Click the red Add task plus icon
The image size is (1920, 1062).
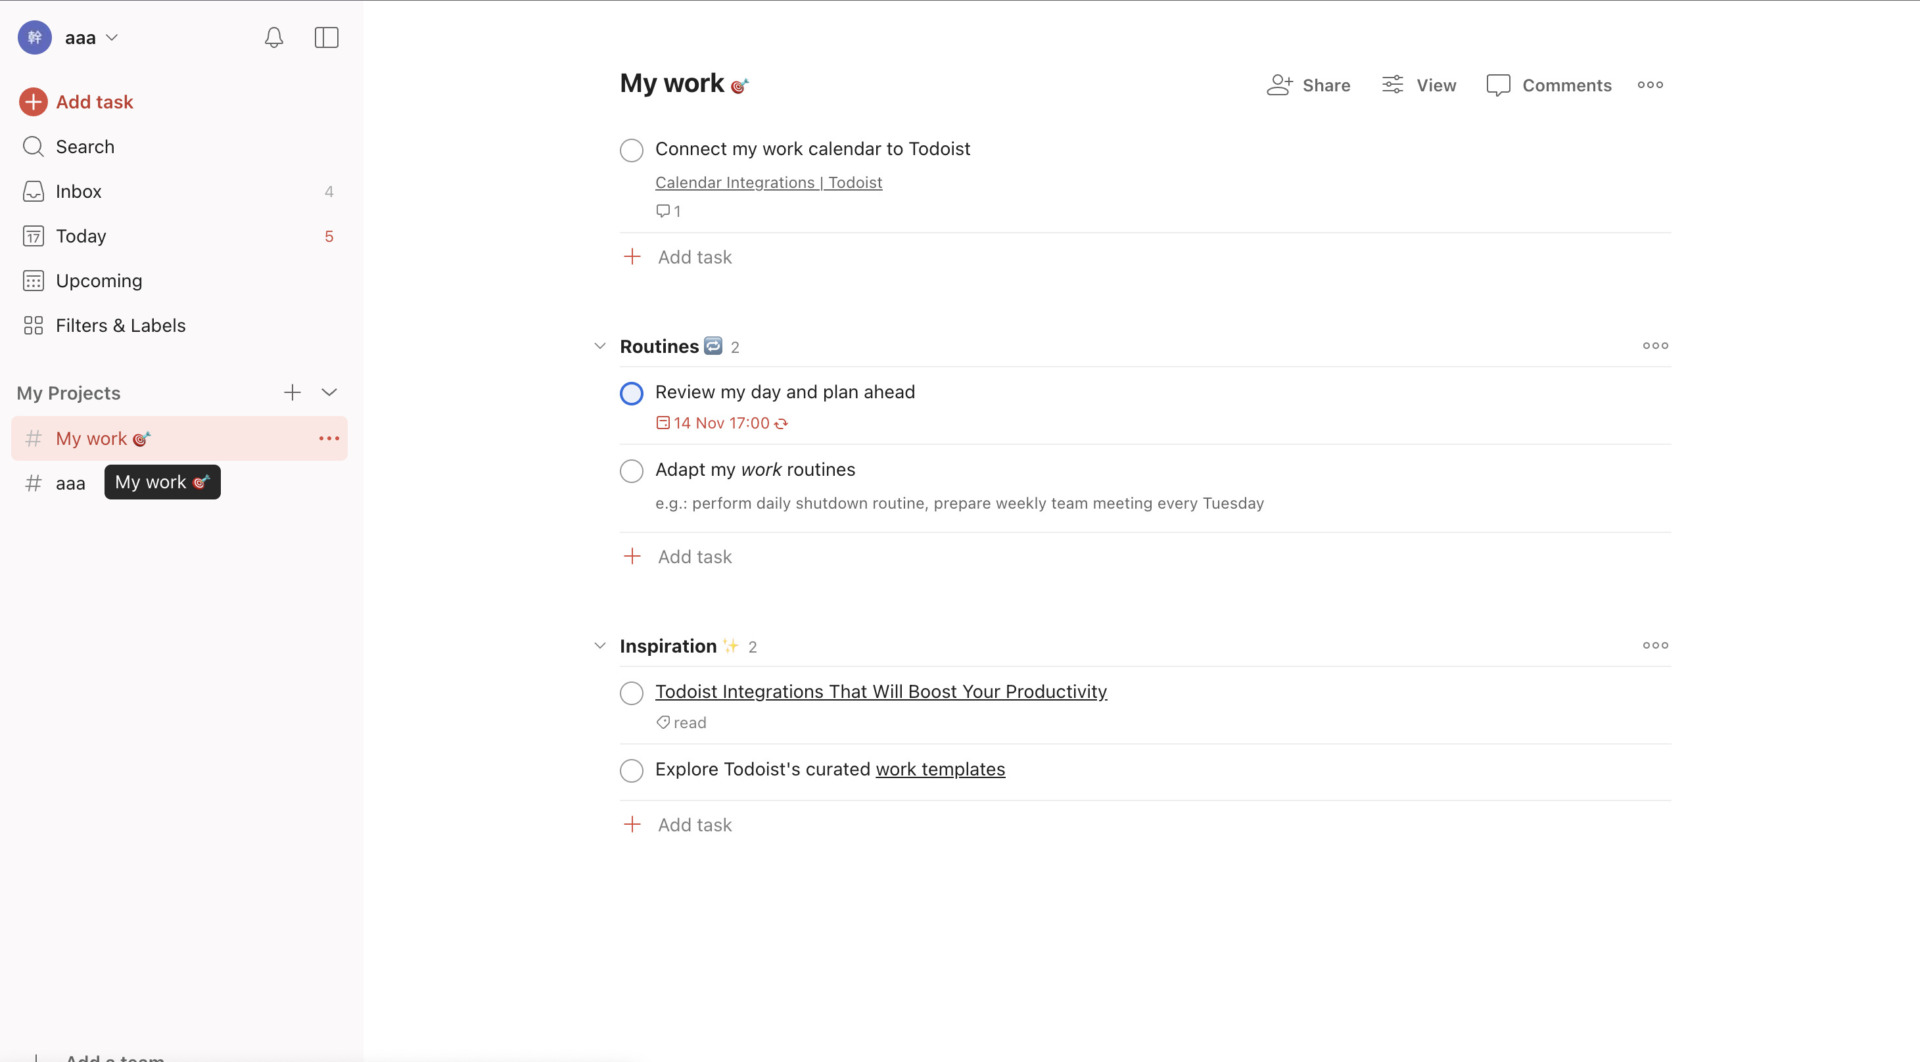click(x=33, y=101)
